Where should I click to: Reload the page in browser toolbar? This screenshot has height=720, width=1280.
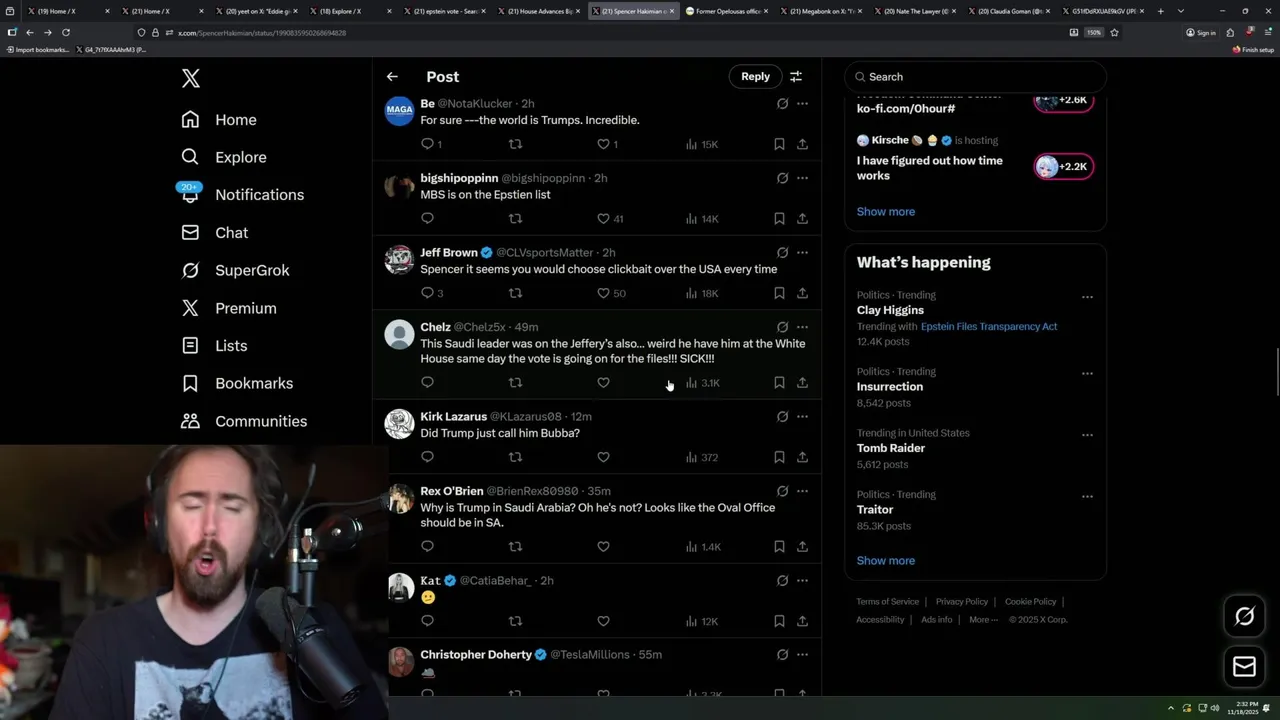click(x=66, y=32)
